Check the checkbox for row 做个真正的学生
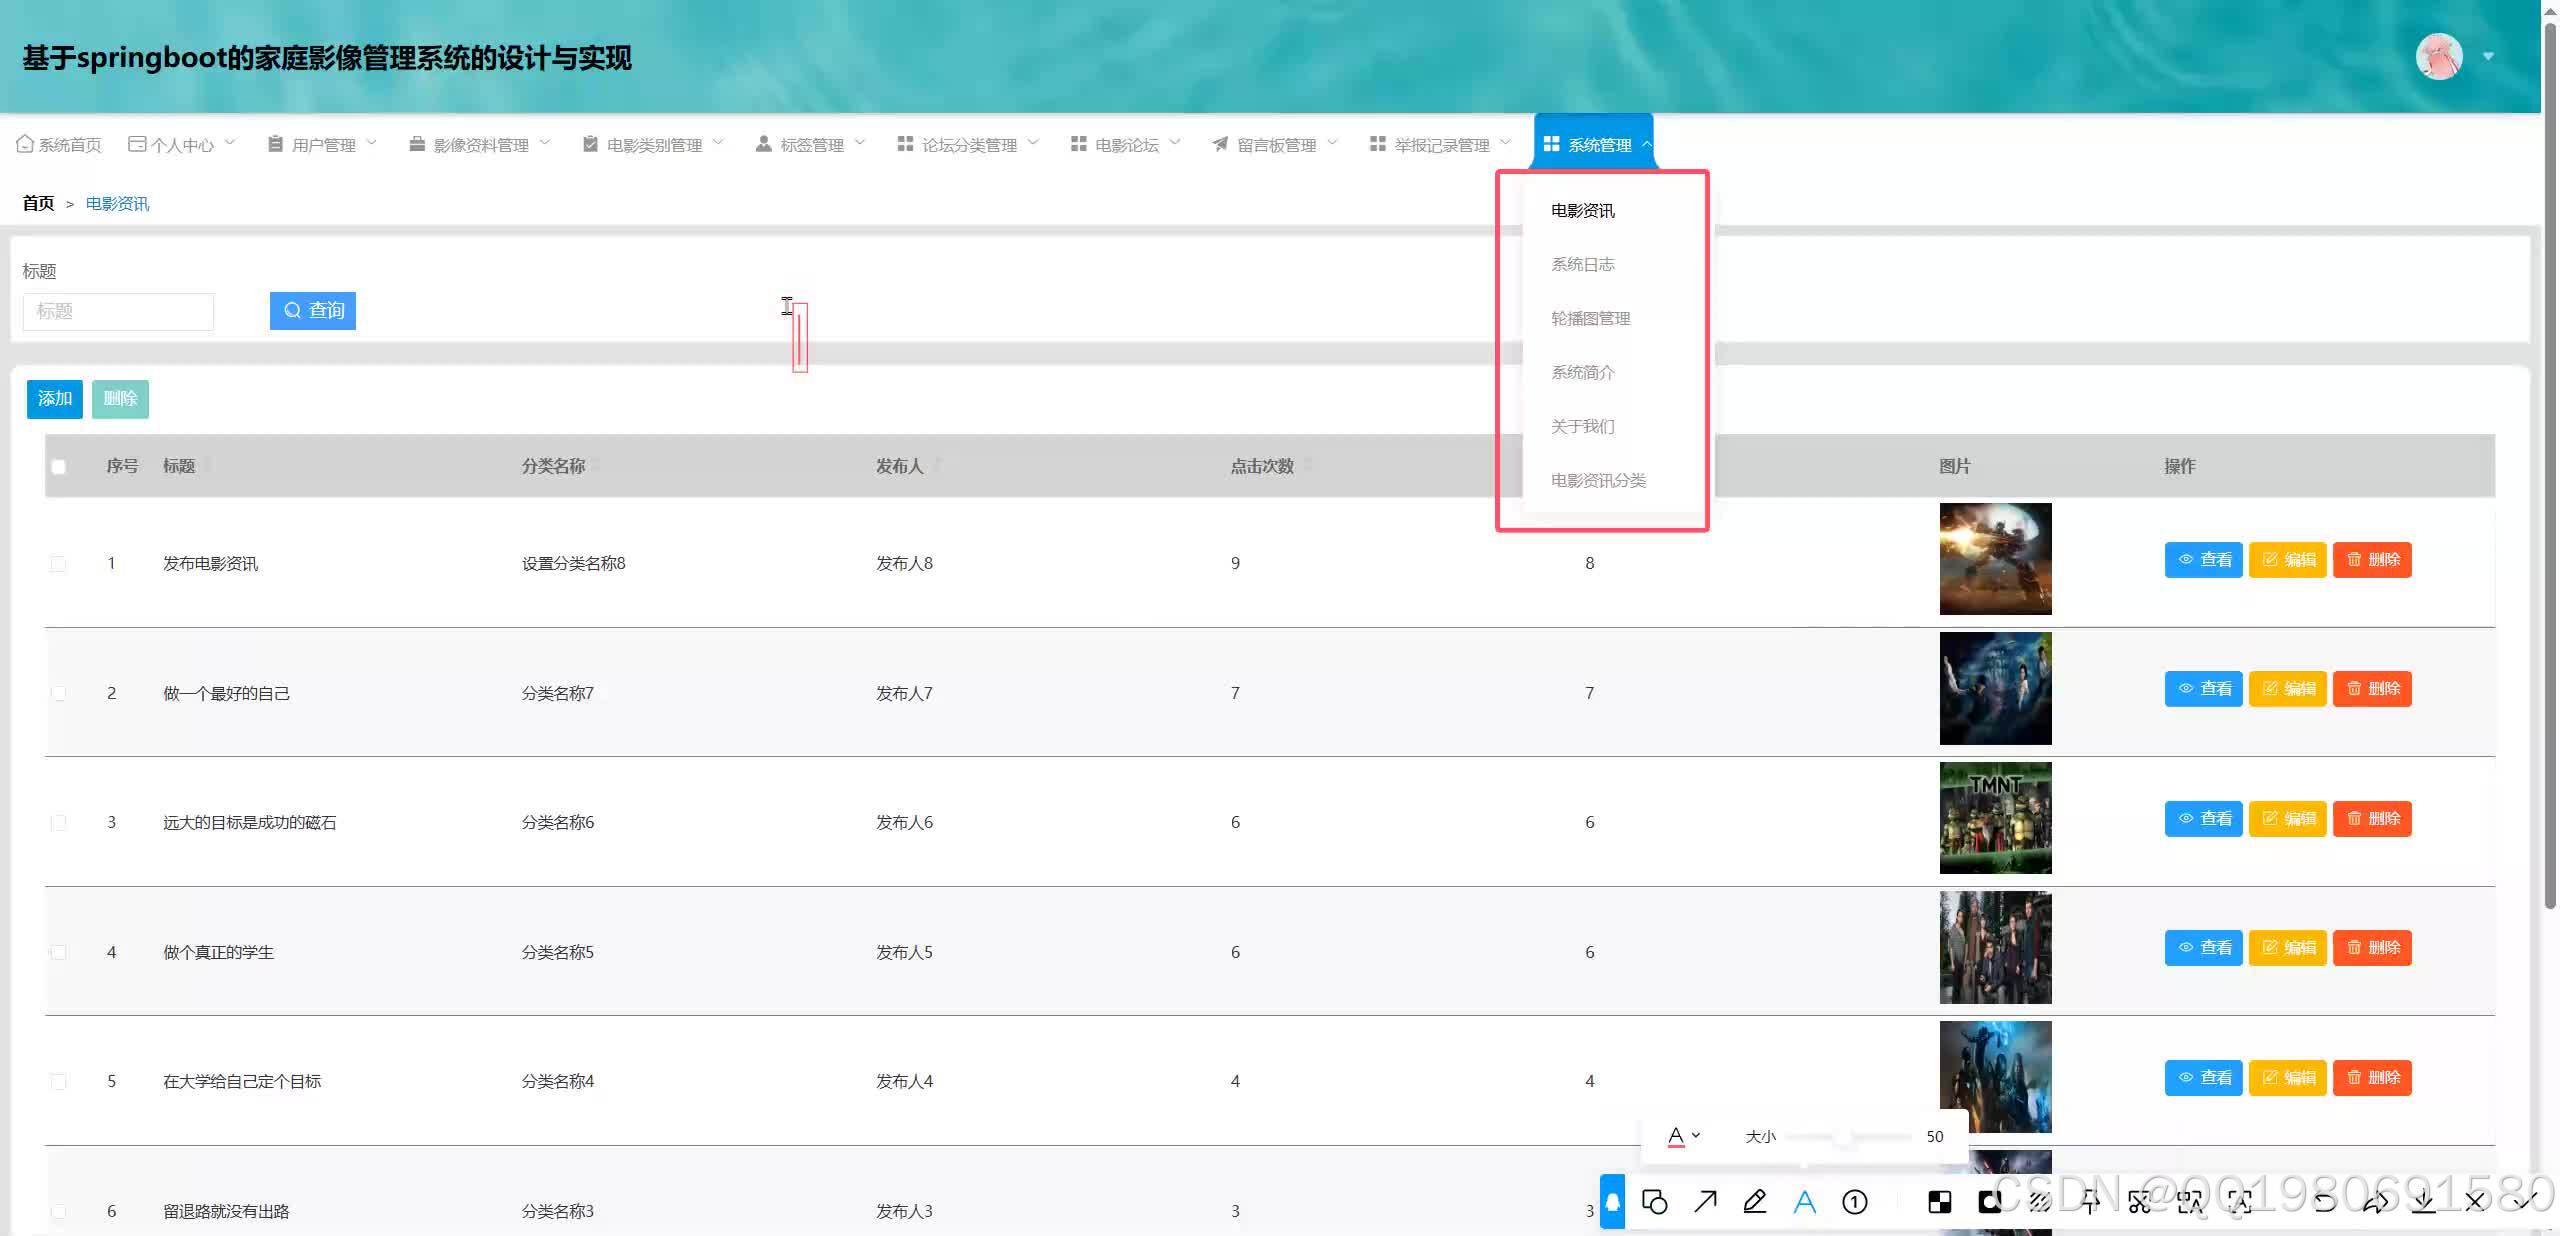The image size is (2560, 1236). tap(59, 952)
